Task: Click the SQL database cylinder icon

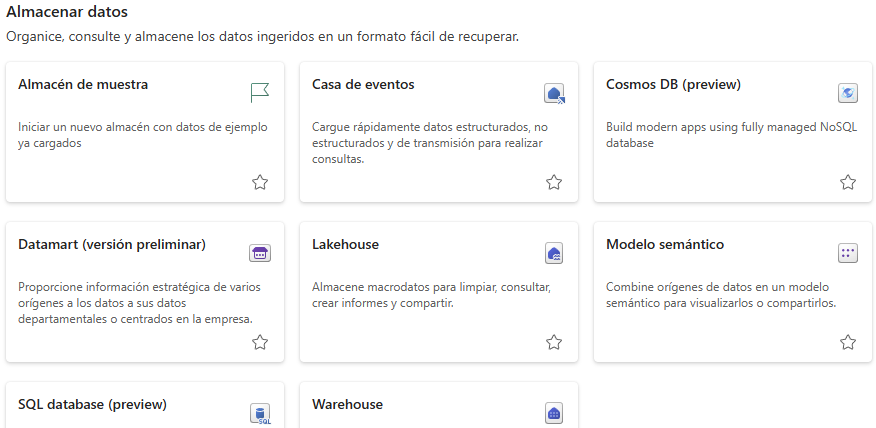Action: (x=260, y=414)
